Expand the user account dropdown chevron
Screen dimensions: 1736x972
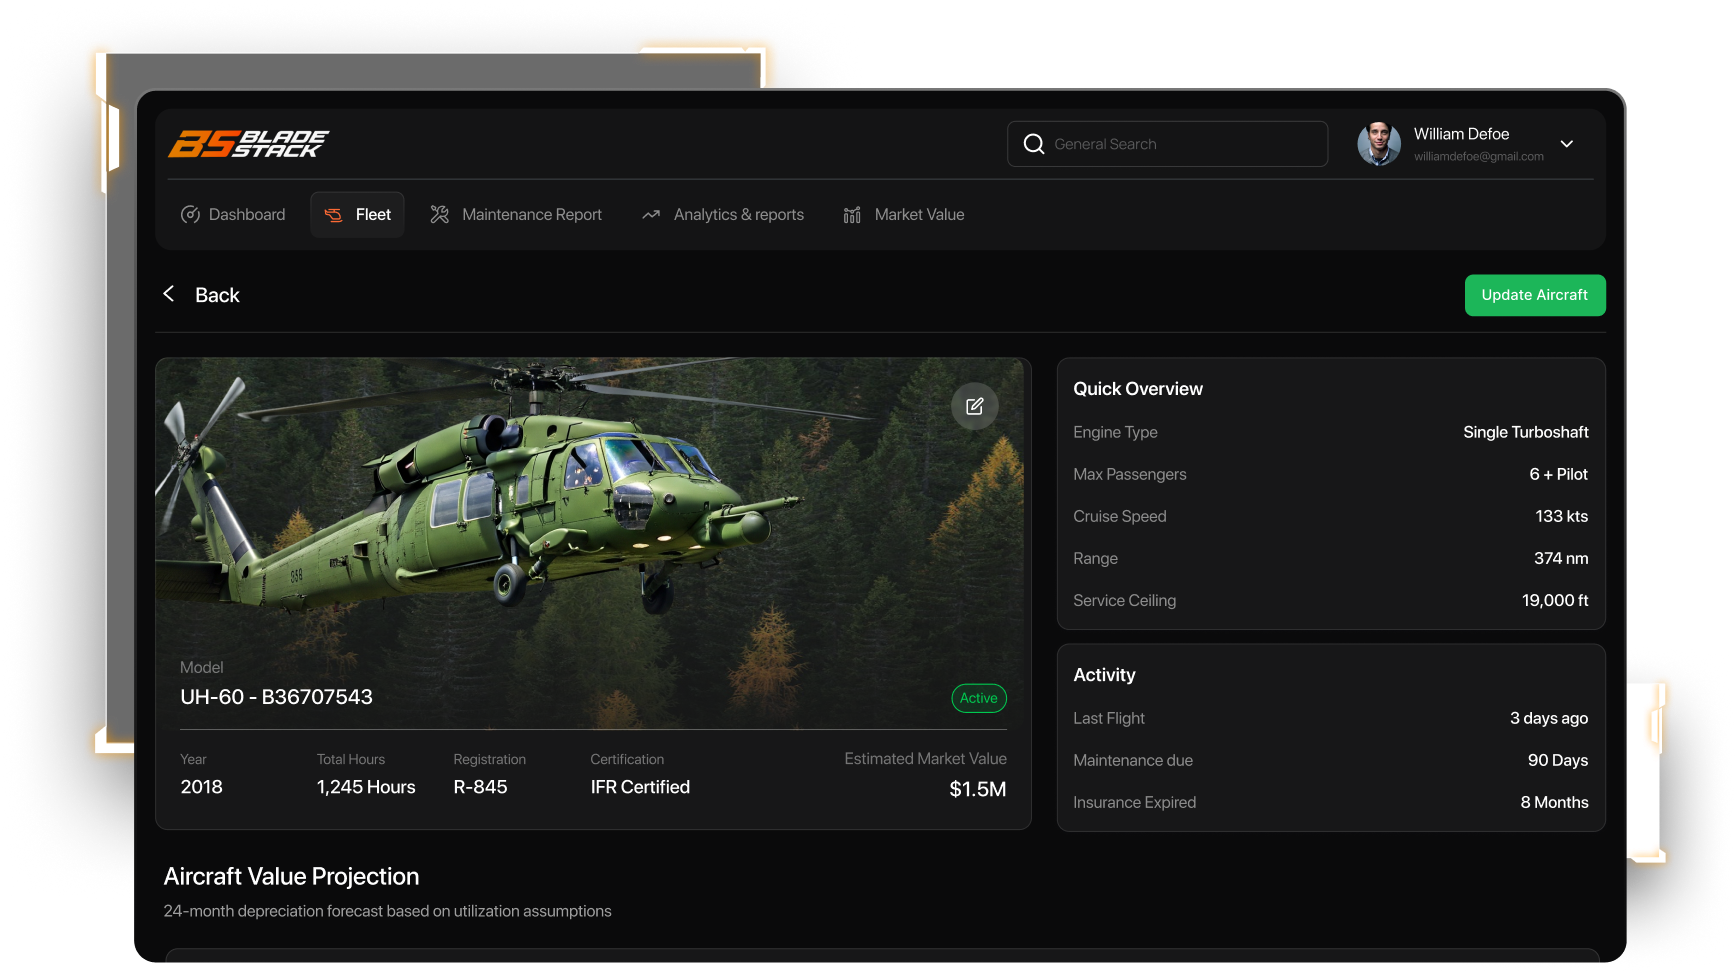(1567, 144)
